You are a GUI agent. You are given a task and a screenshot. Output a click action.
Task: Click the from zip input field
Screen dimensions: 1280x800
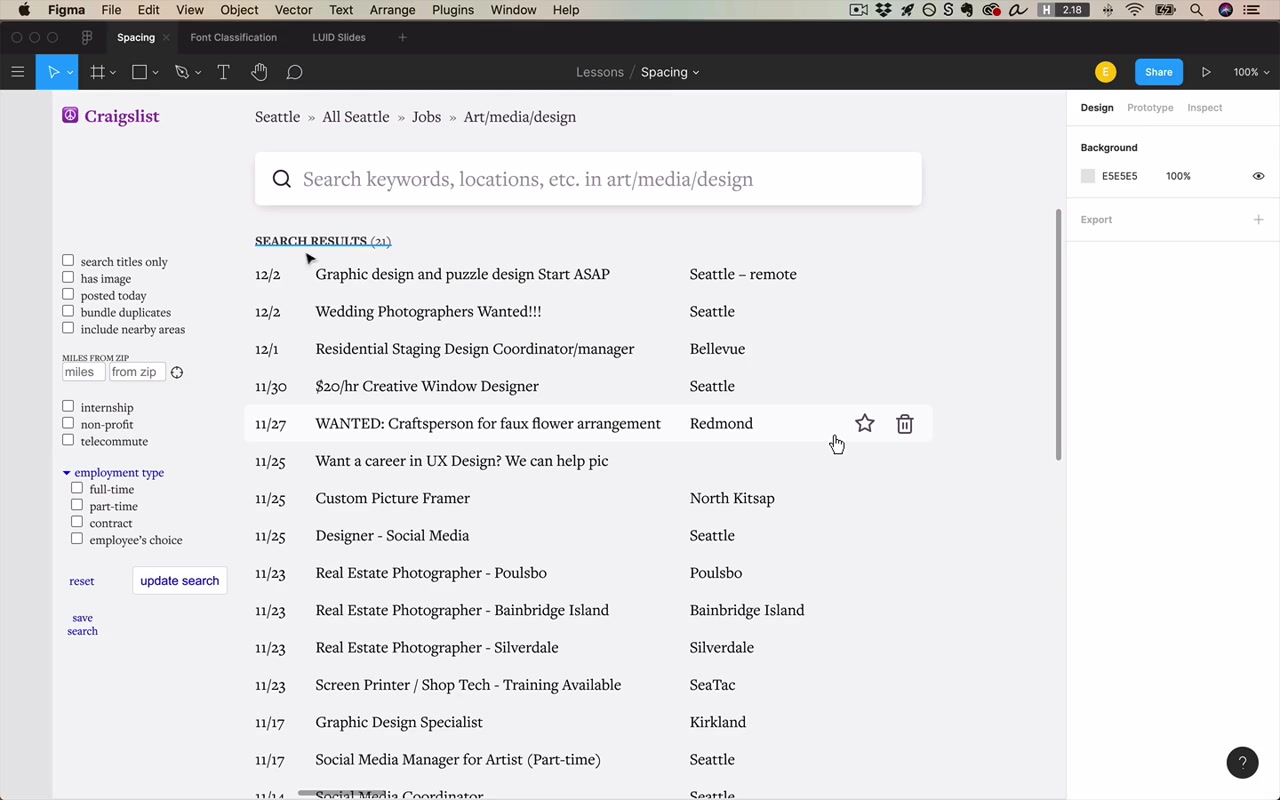137,372
